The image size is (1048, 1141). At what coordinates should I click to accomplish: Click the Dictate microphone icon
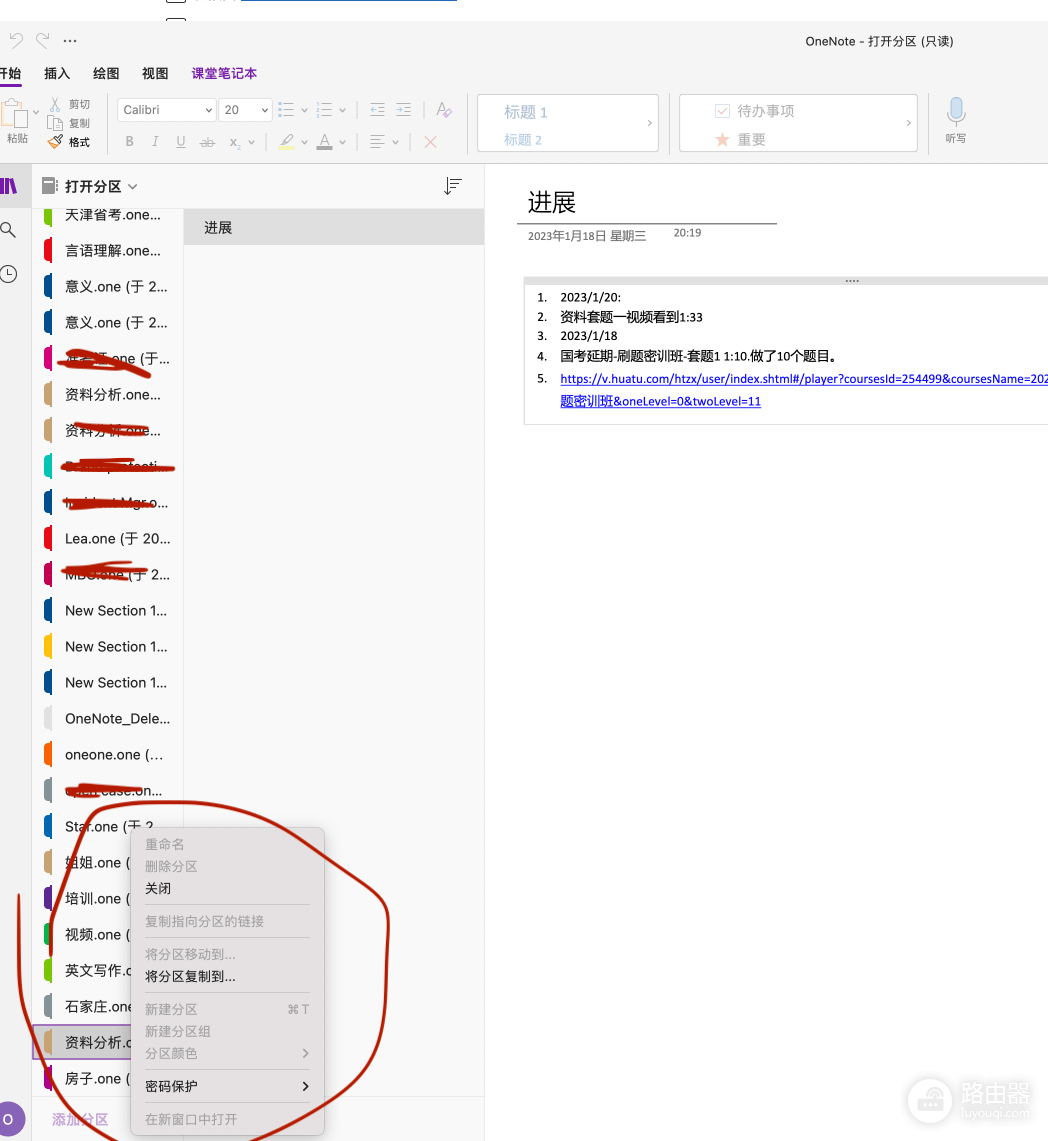coord(956,111)
